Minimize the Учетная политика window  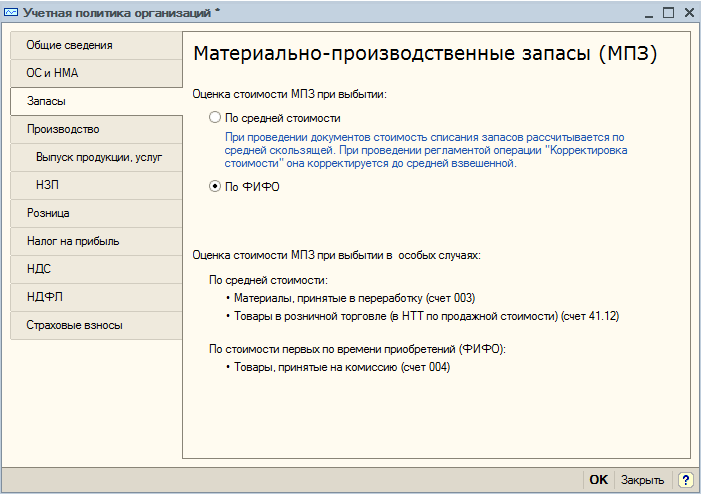[649, 13]
